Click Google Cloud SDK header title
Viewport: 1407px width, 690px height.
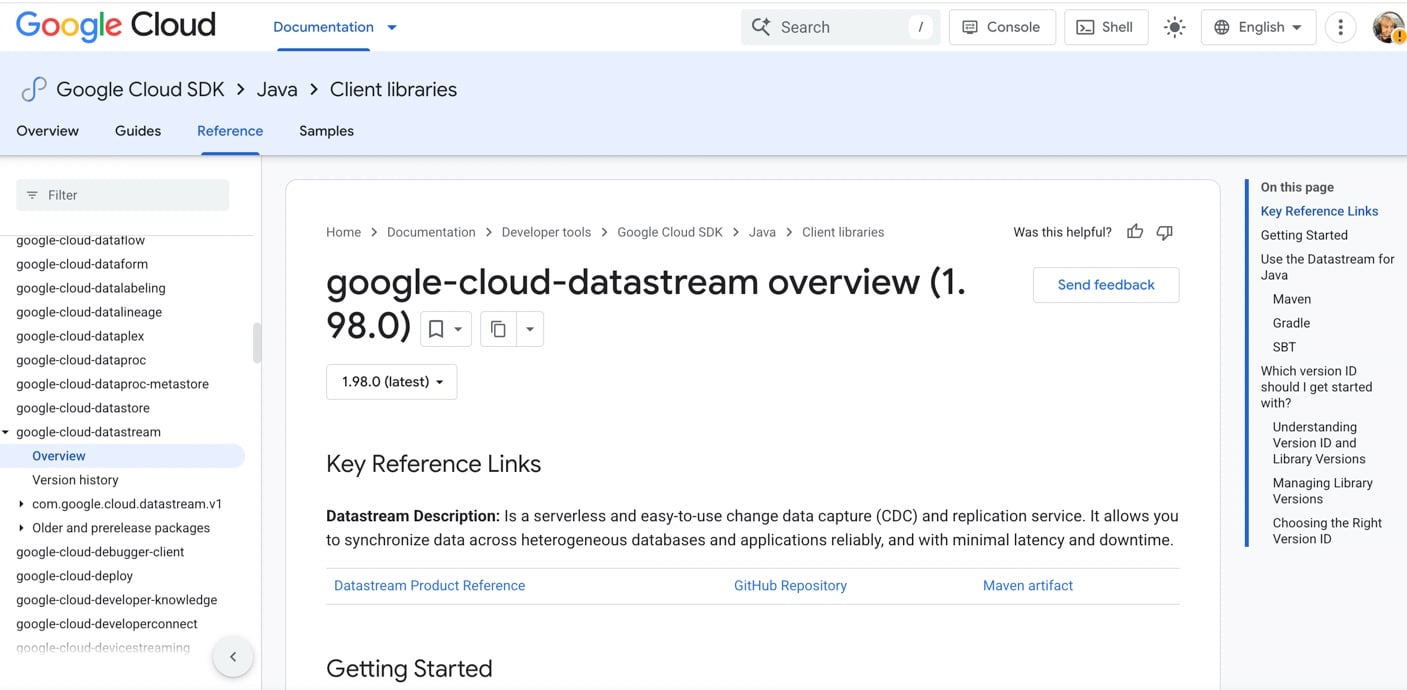pos(140,89)
